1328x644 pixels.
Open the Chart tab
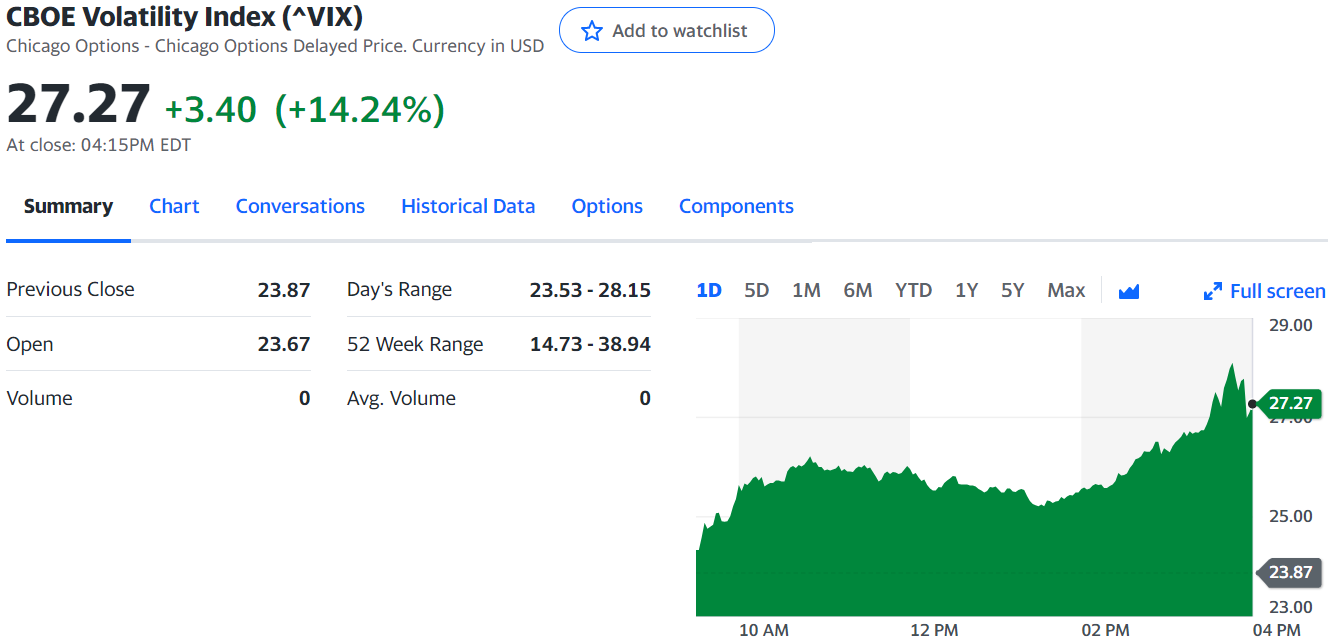click(174, 206)
